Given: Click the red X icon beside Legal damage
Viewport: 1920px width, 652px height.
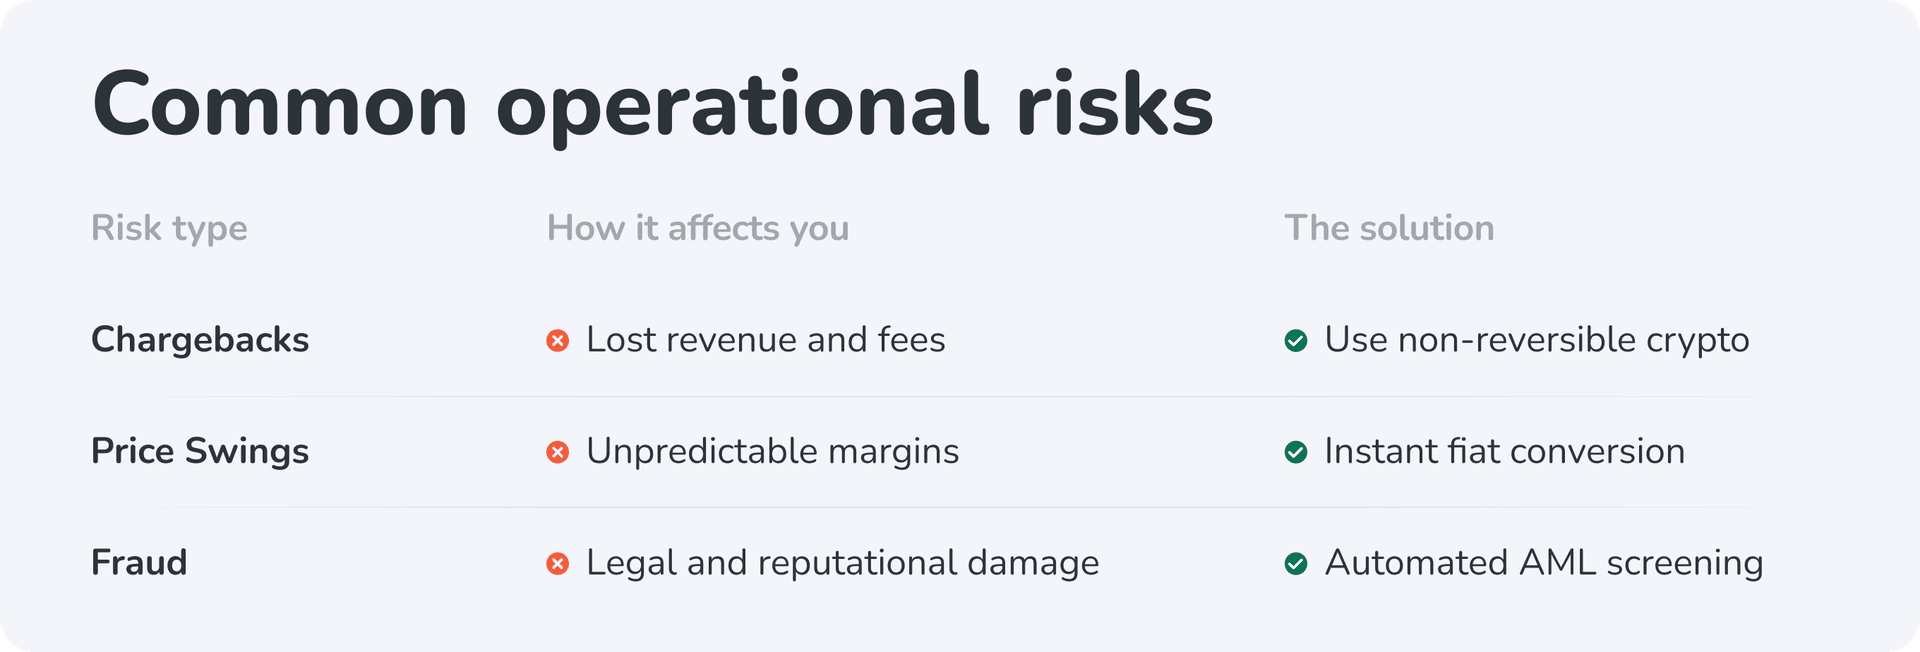Looking at the screenshot, I should [558, 564].
